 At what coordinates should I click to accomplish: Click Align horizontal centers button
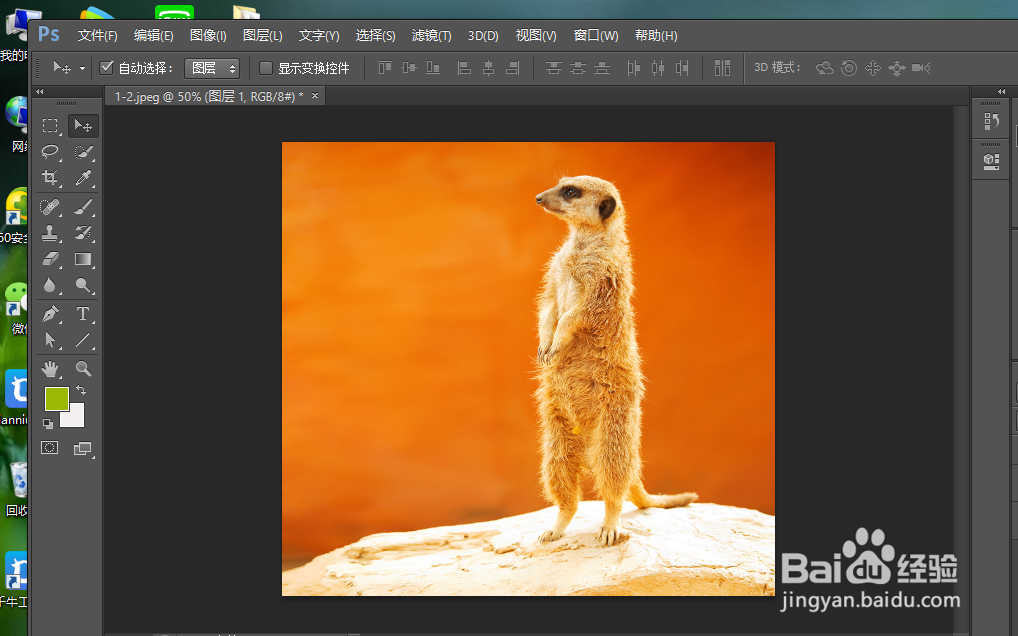click(x=488, y=67)
